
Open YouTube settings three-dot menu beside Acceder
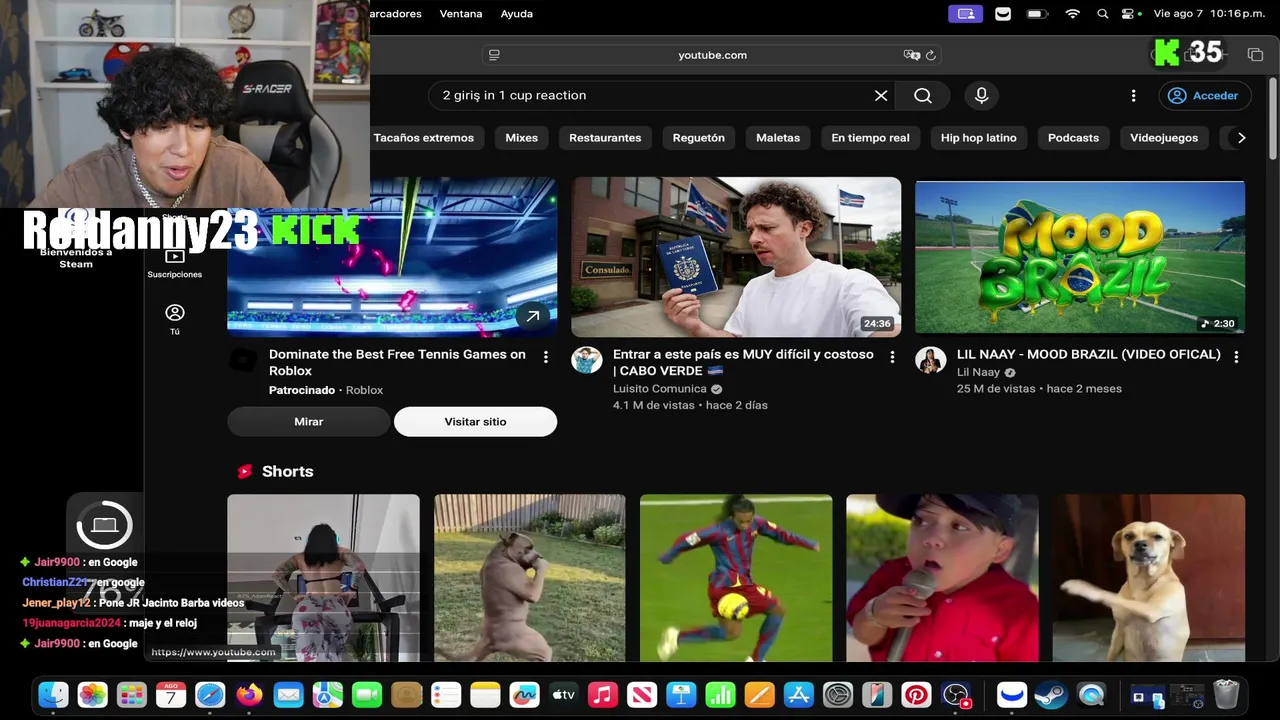click(x=1133, y=95)
